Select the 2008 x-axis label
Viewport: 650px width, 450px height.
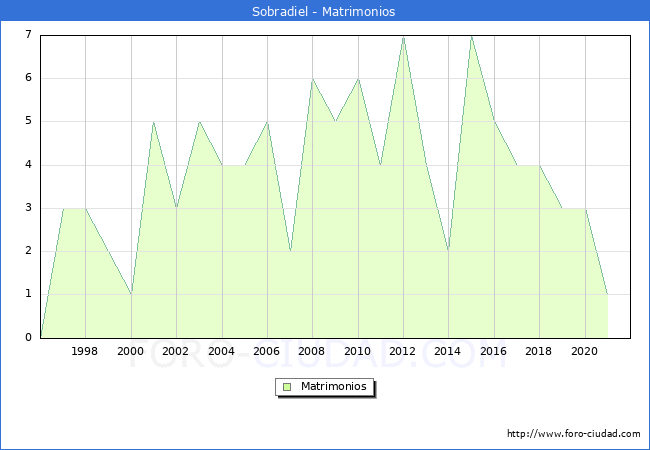tap(312, 351)
